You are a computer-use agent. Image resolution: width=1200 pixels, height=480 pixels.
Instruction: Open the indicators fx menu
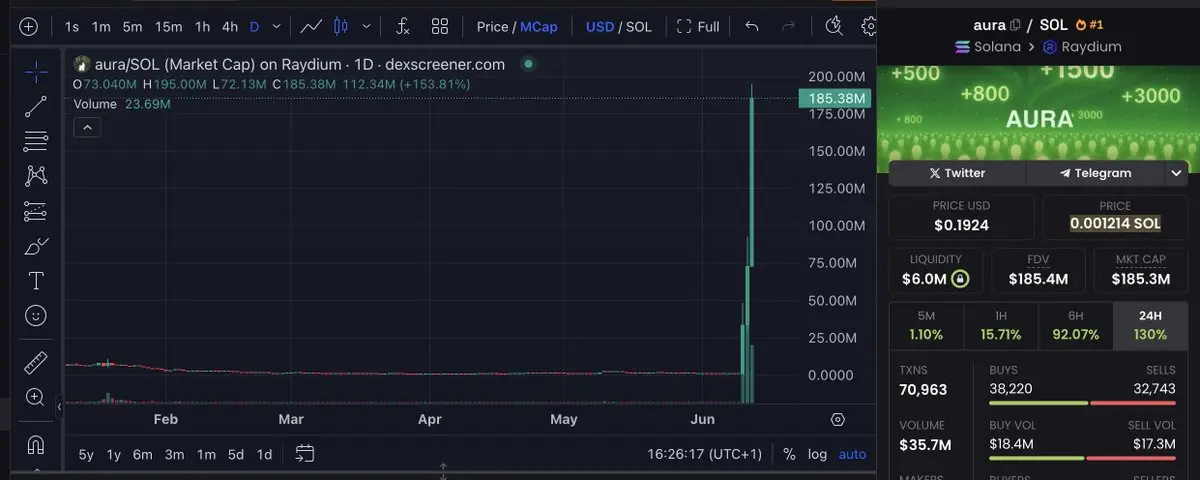click(x=402, y=27)
